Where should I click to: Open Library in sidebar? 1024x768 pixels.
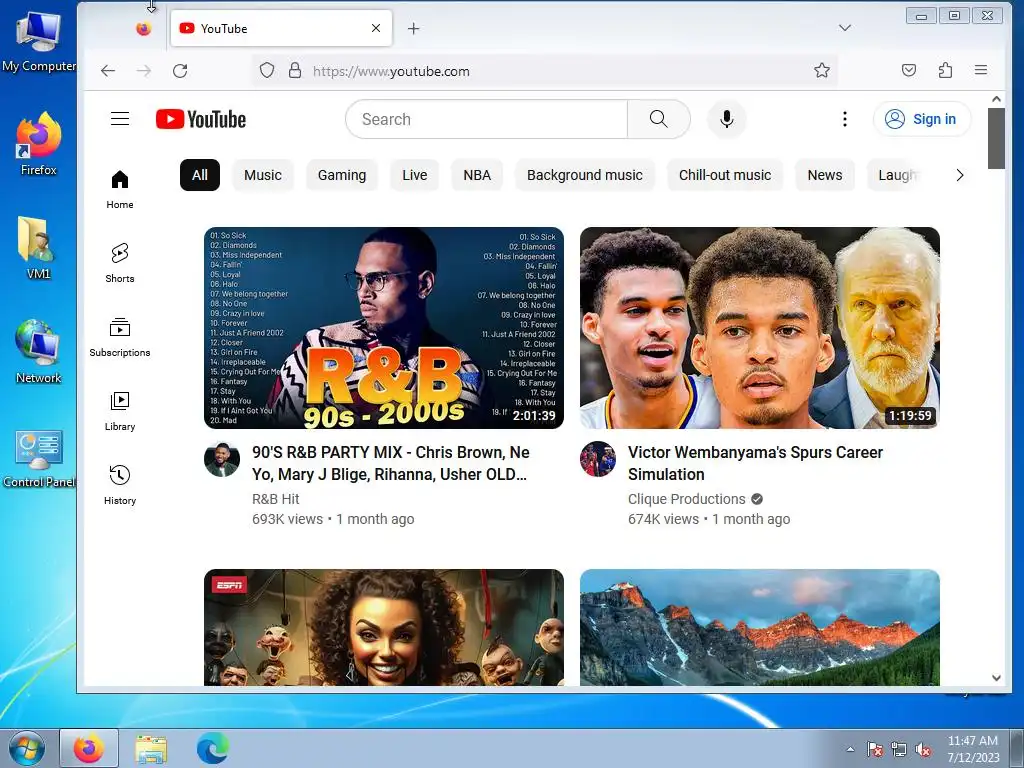click(x=120, y=411)
